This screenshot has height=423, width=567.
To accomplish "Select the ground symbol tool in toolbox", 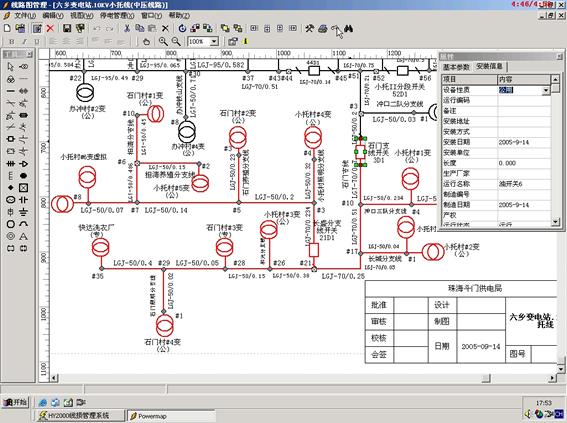I will [24, 212].
